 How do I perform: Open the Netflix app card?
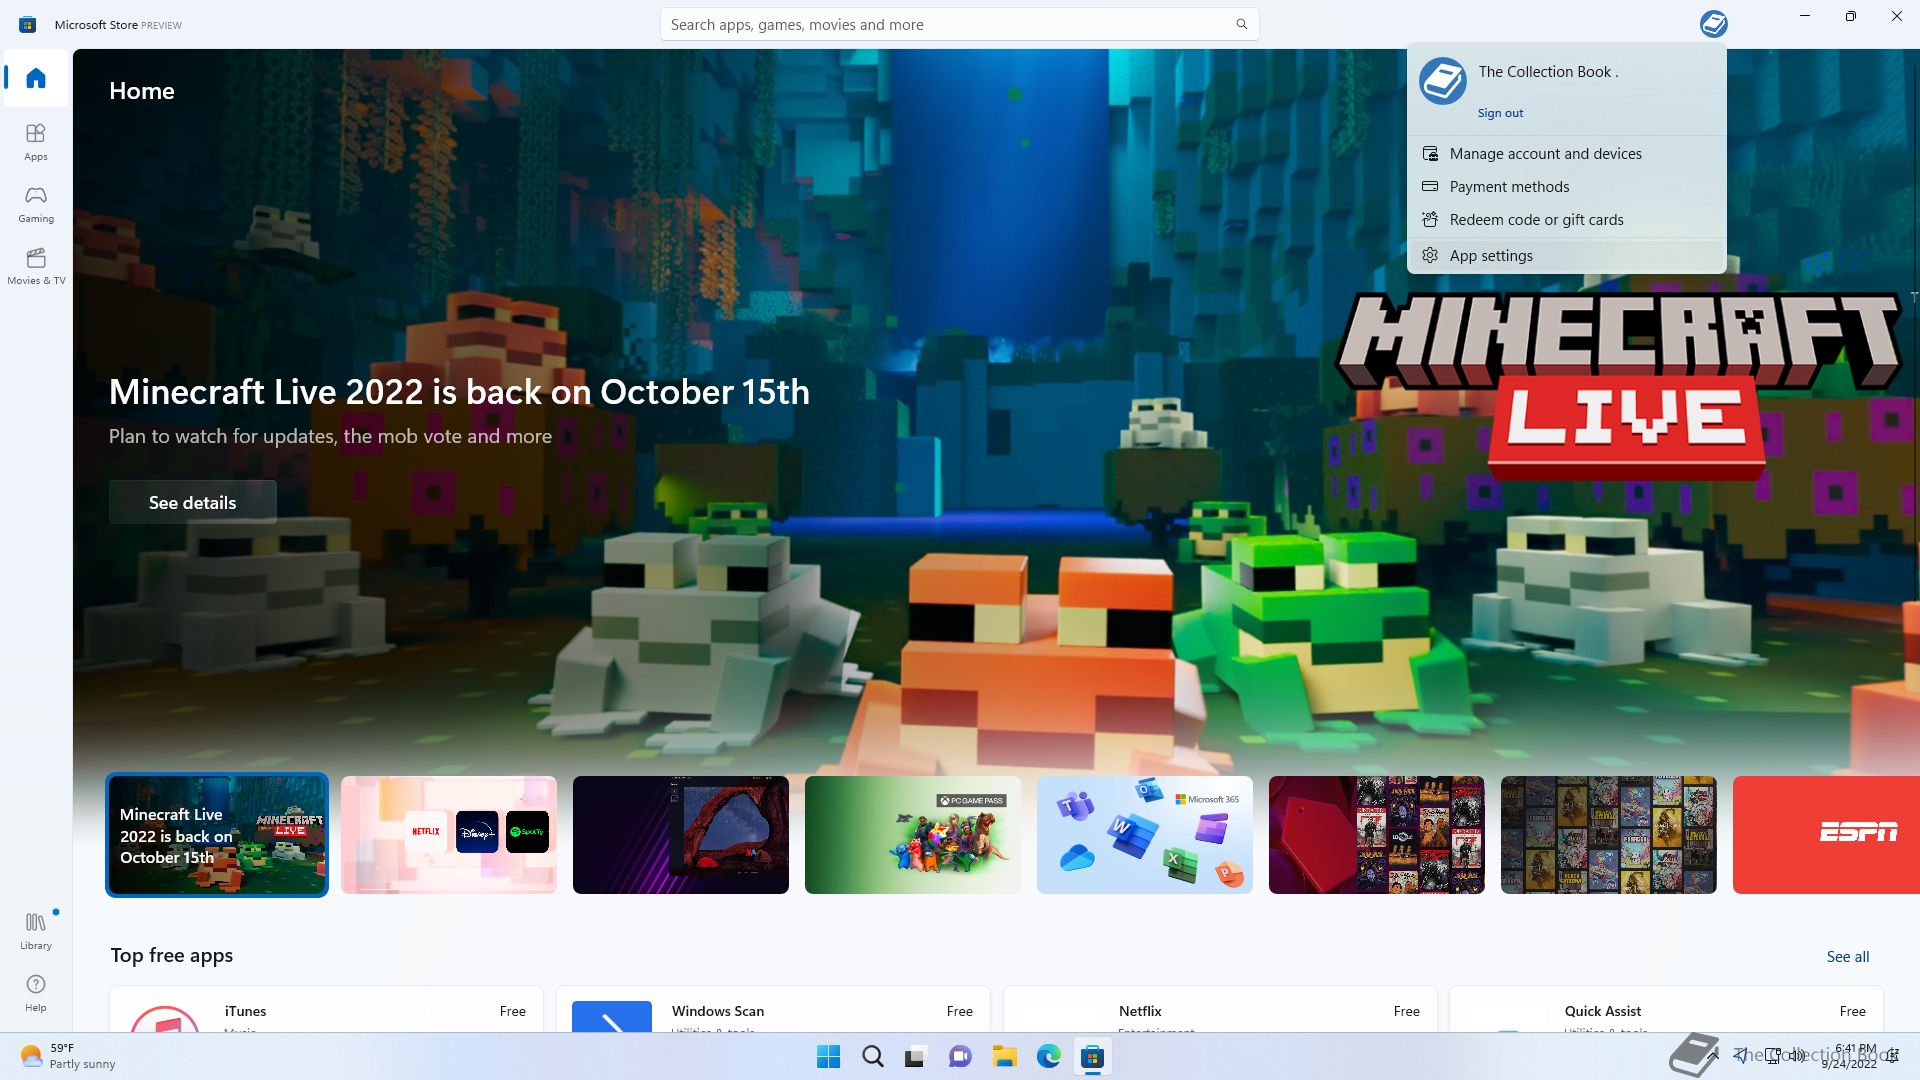(1220, 1009)
